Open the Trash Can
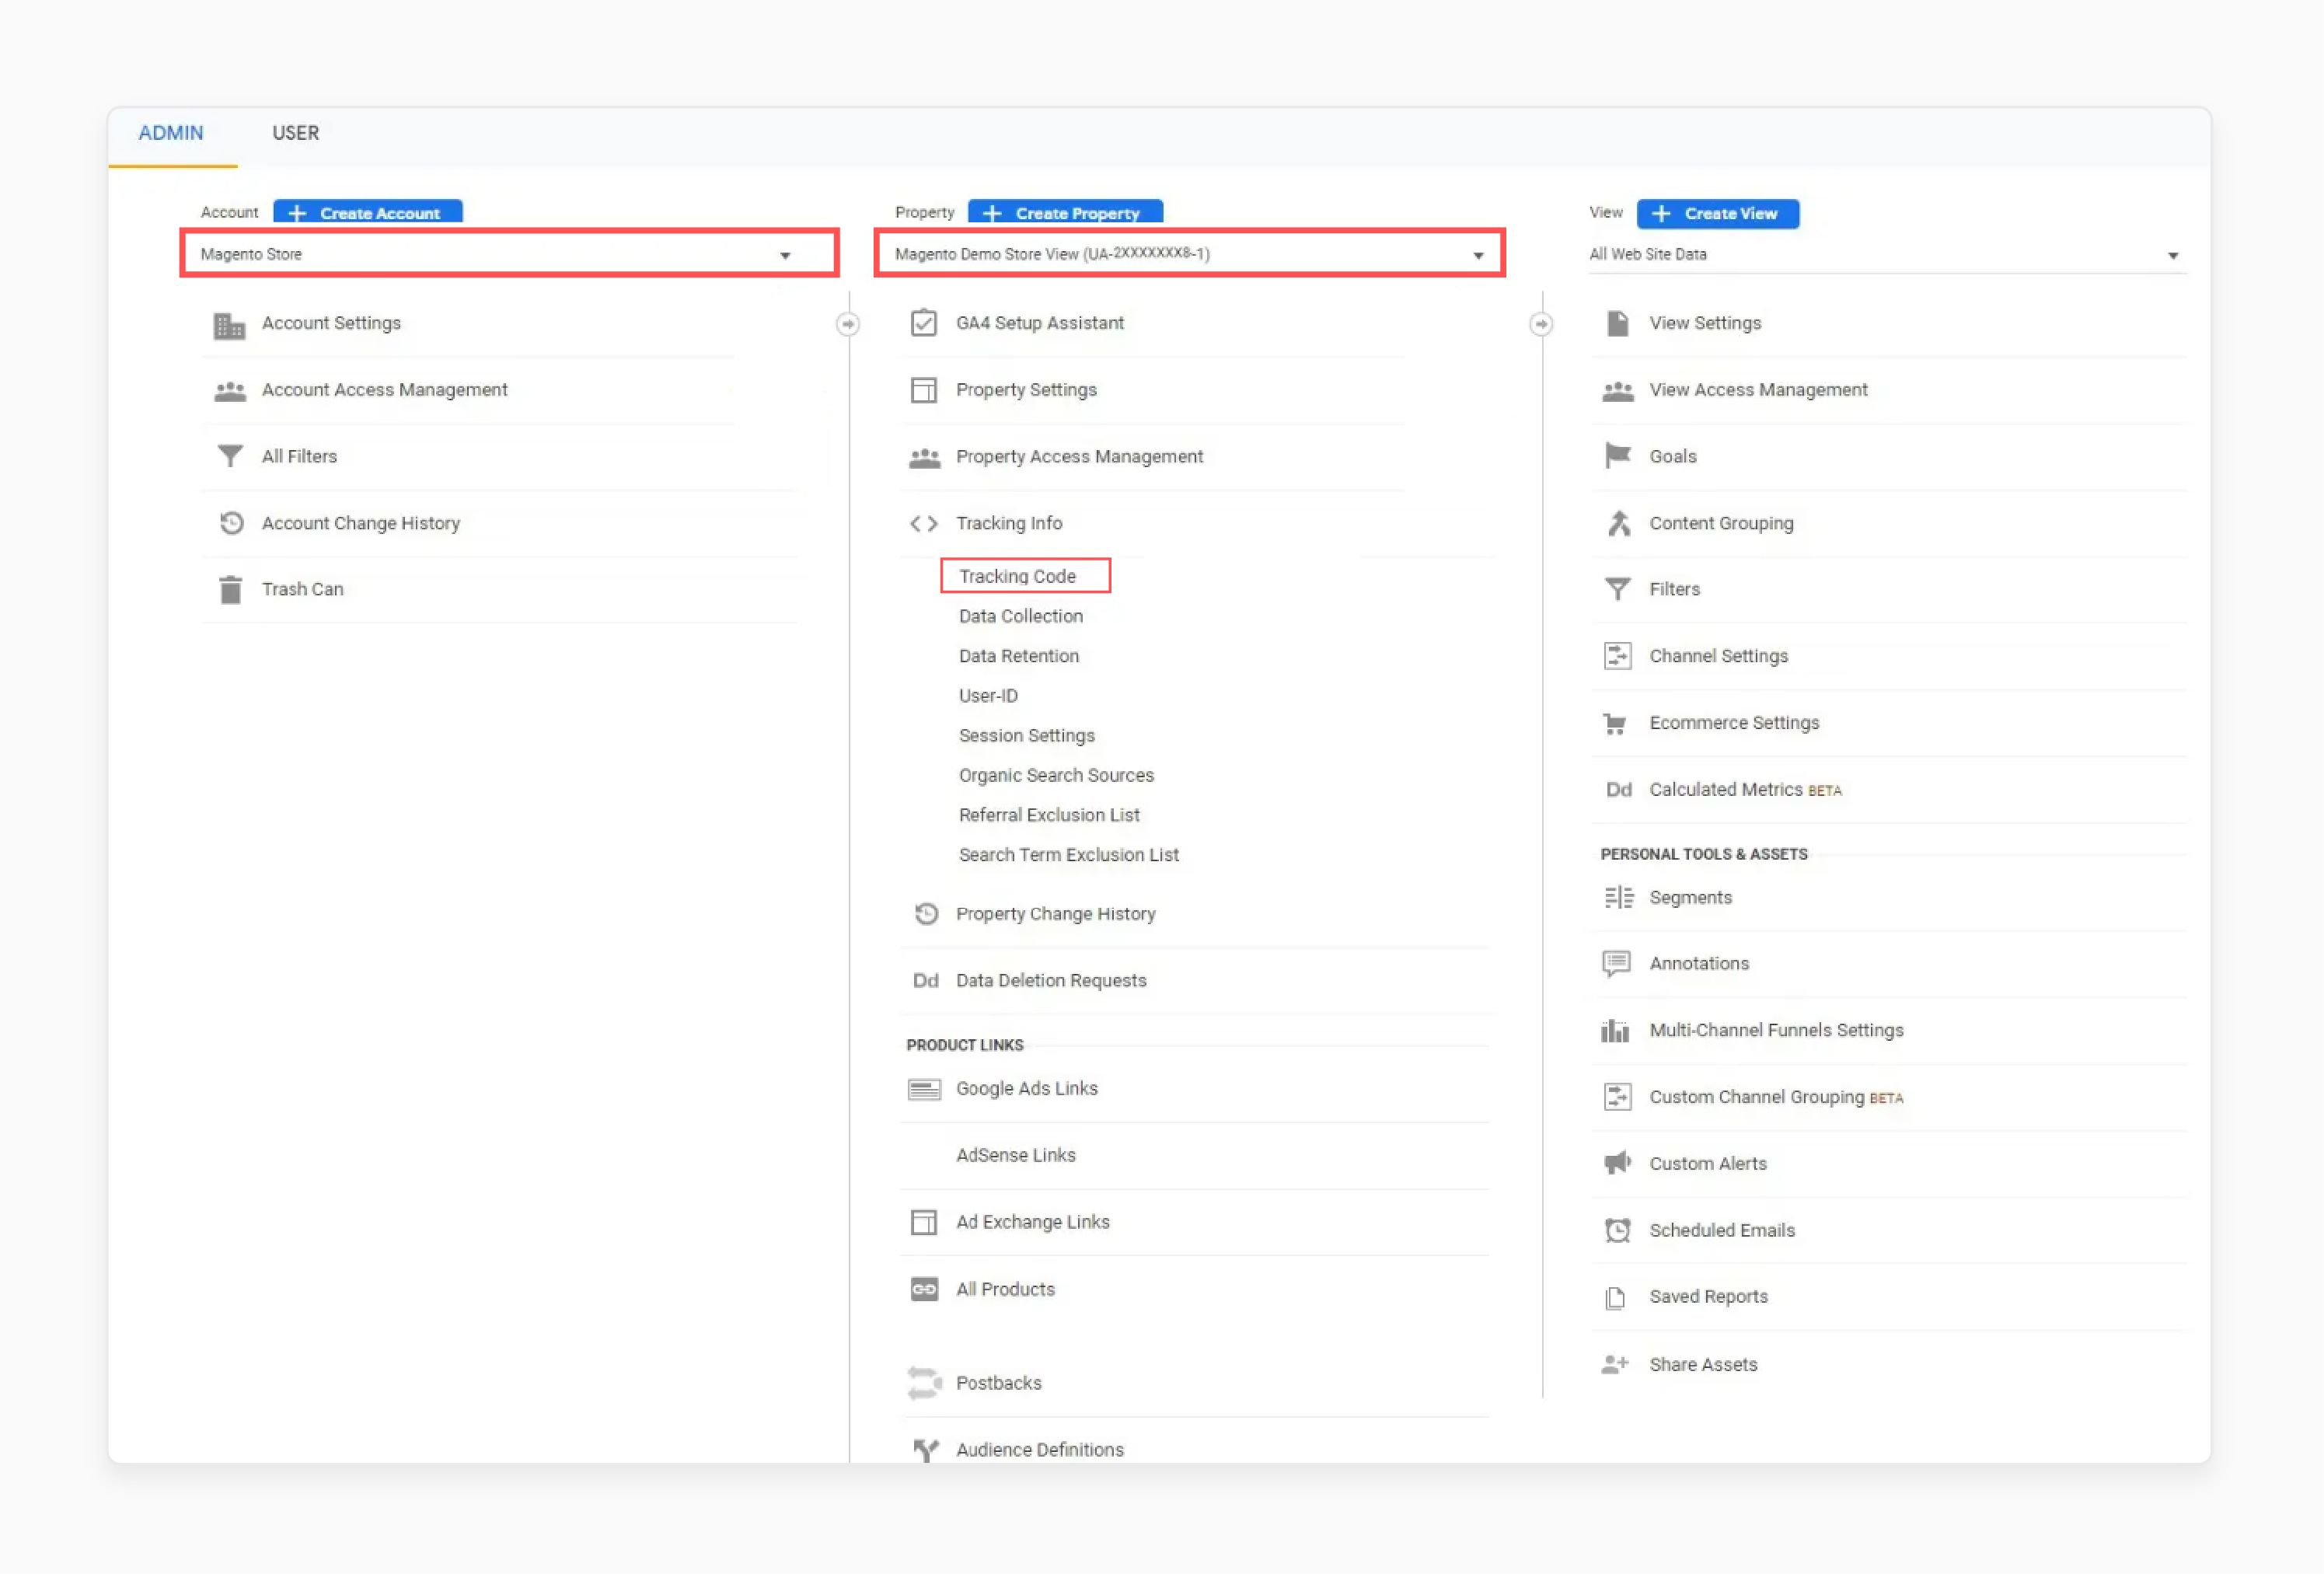Viewport: 2324px width, 1574px height. (229, 589)
